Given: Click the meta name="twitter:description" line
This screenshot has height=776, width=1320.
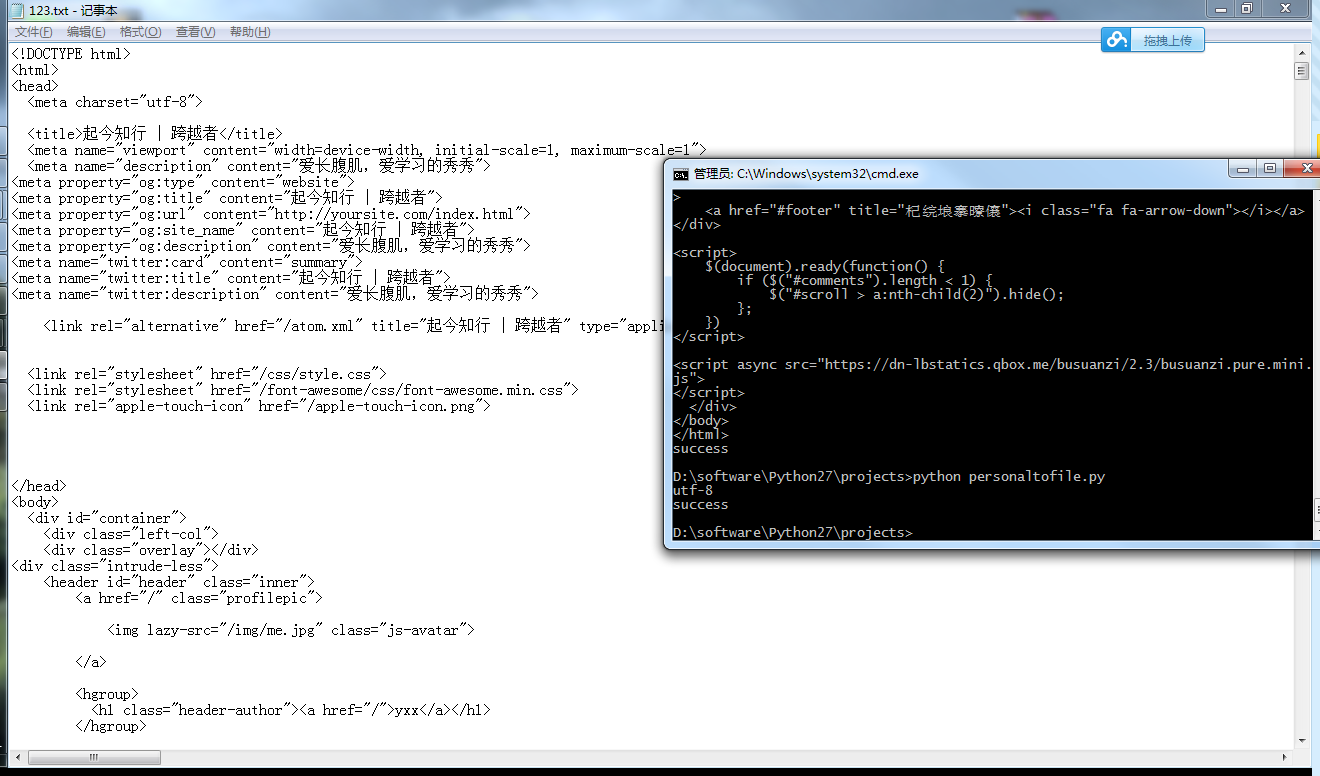Looking at the screenshot, I should tap(275, 294).
